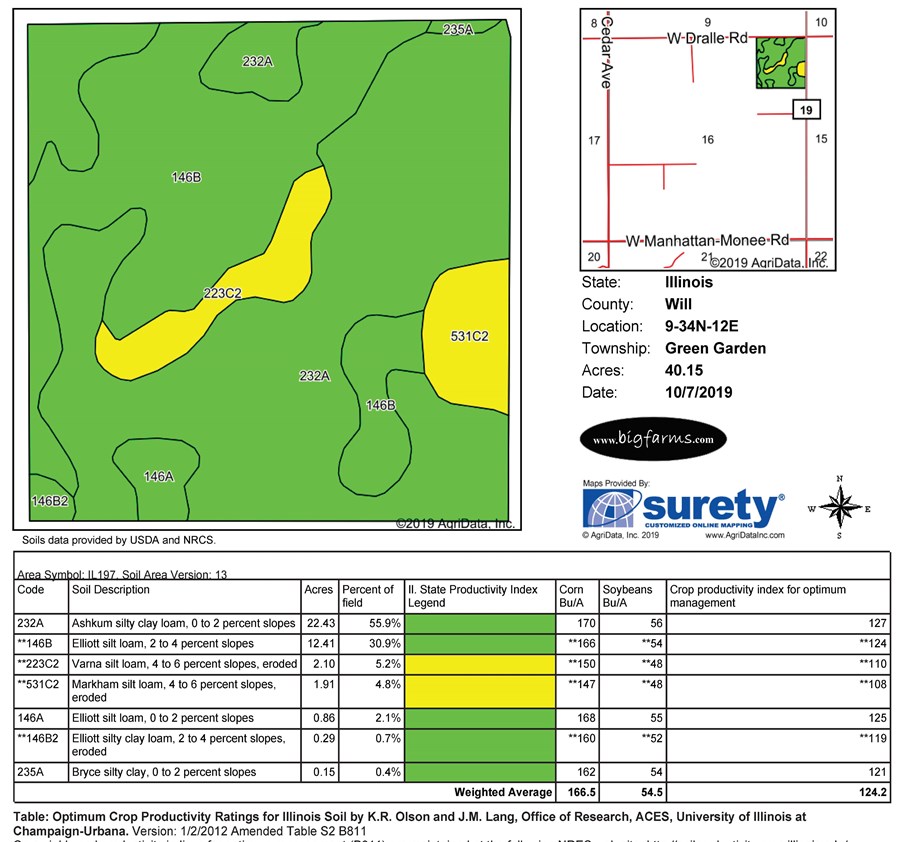Click weighted average corn value 166.5
Viewport: 900px width, 842px height.
[x=581, y=793]
